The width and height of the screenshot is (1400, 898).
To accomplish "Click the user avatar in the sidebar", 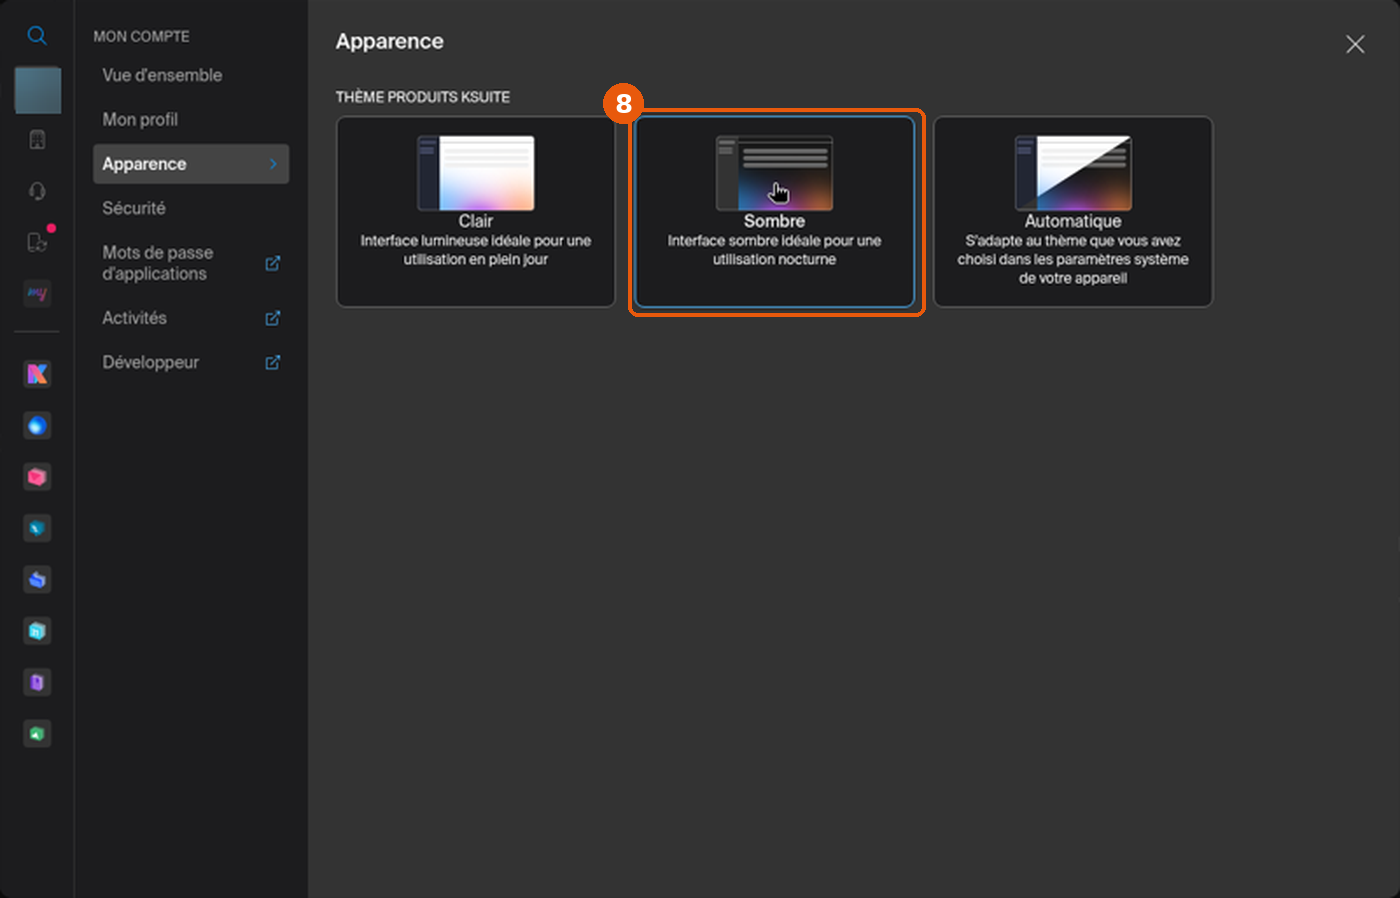I will [38, 91].
